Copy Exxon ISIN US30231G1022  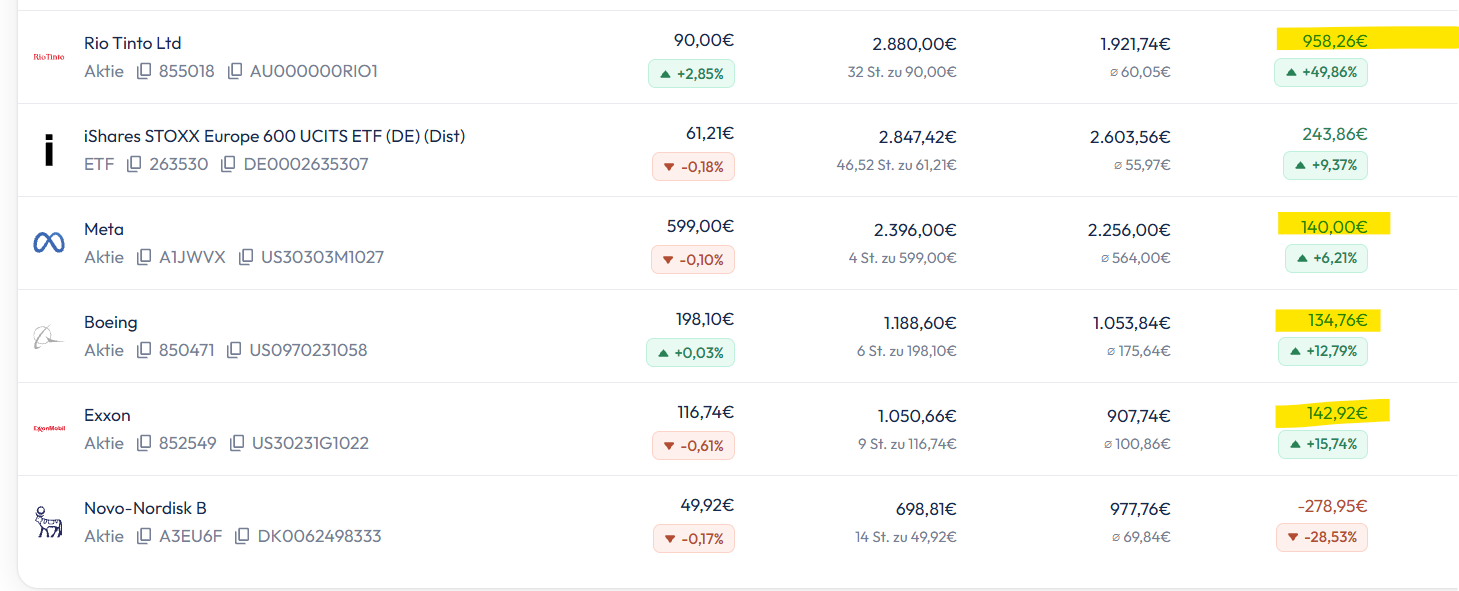237,444
